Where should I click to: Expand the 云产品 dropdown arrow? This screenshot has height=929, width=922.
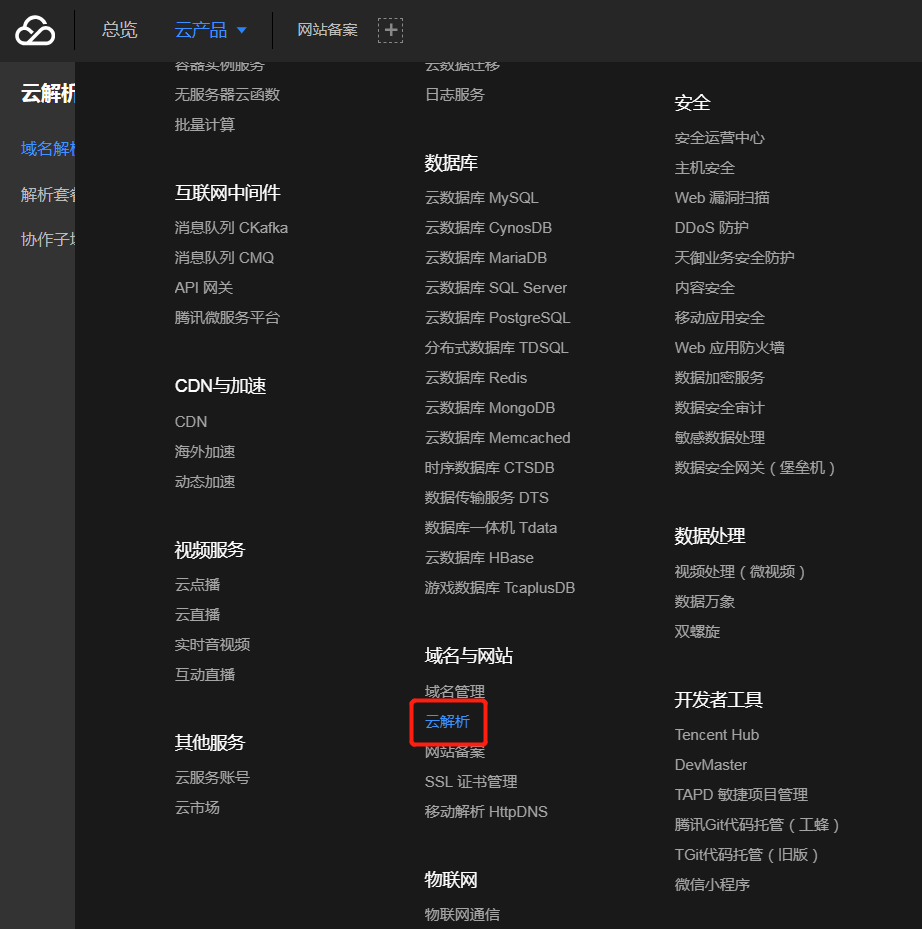(x=242, y=30)
